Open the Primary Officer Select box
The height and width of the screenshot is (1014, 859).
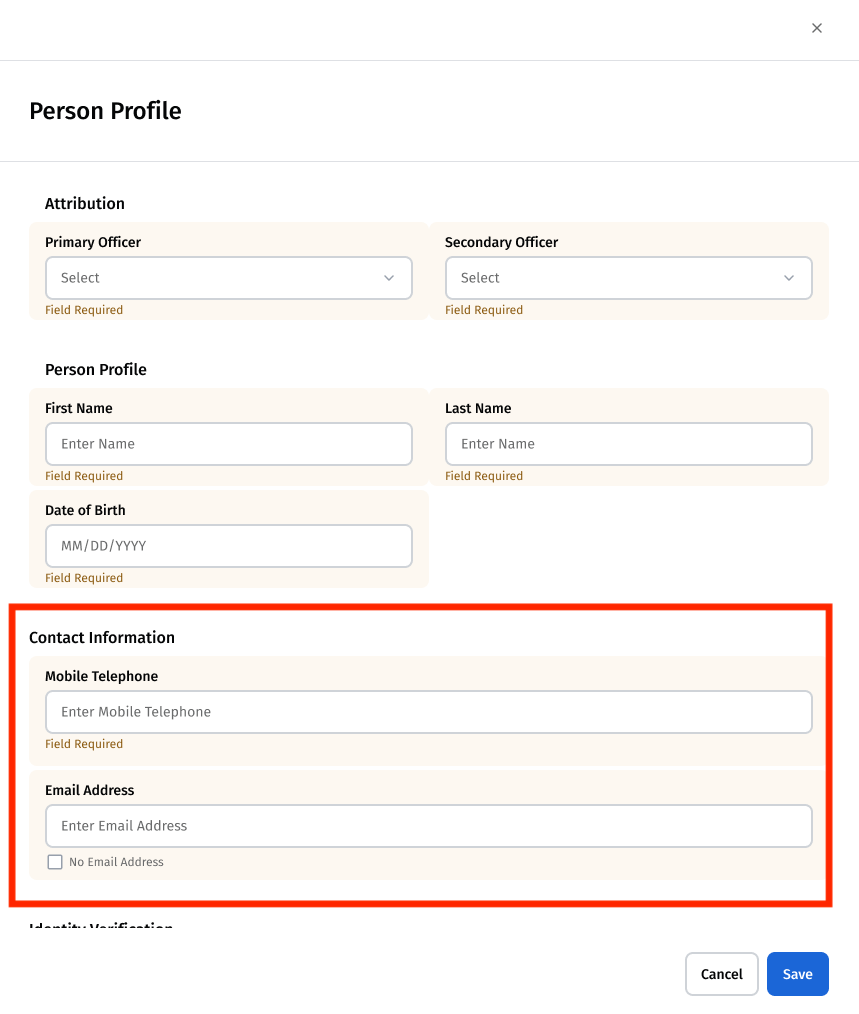(228, 278)
